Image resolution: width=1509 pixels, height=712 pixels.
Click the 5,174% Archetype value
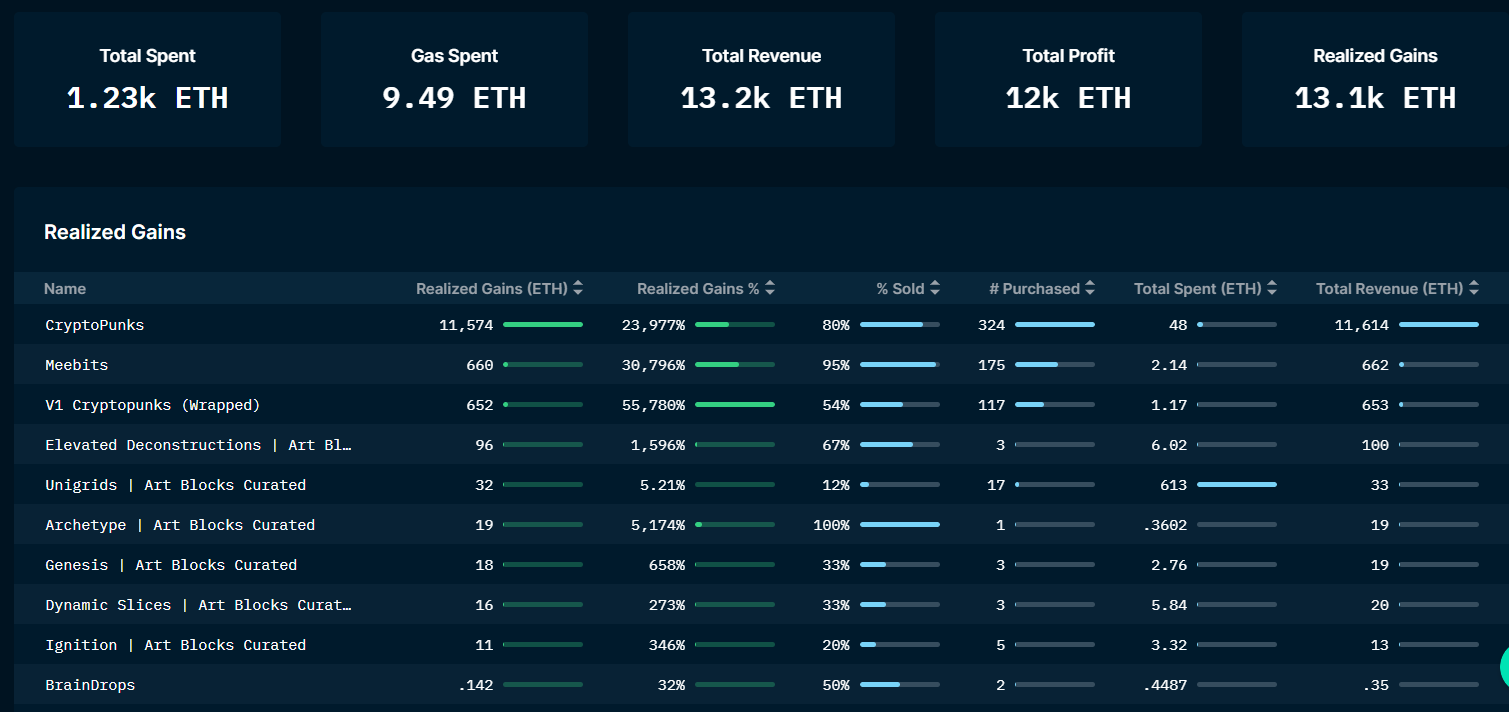pyautogui.click(x=658, y=525)
